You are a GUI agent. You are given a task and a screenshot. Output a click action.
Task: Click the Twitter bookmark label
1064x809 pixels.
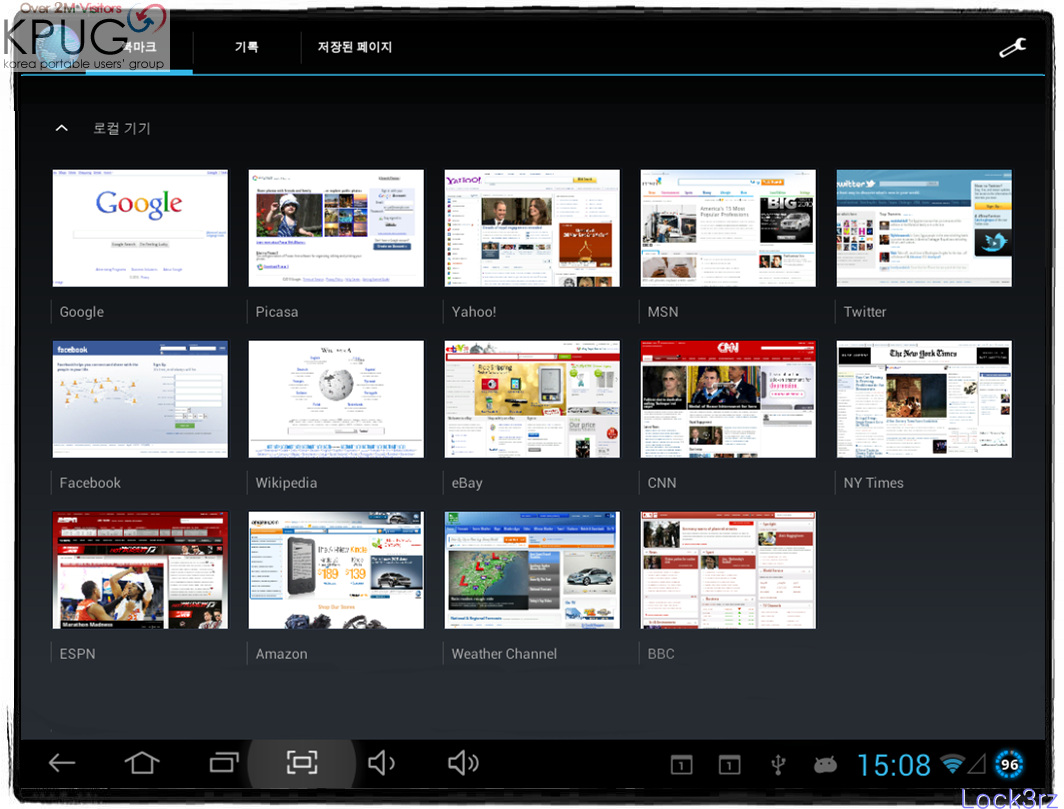tap(865, 312)
